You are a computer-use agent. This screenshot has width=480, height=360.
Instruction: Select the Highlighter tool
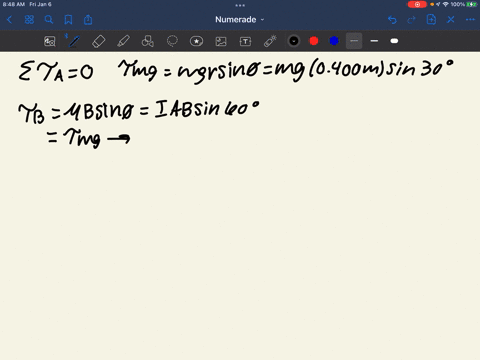pyautogui.click(x=123, y=41)
